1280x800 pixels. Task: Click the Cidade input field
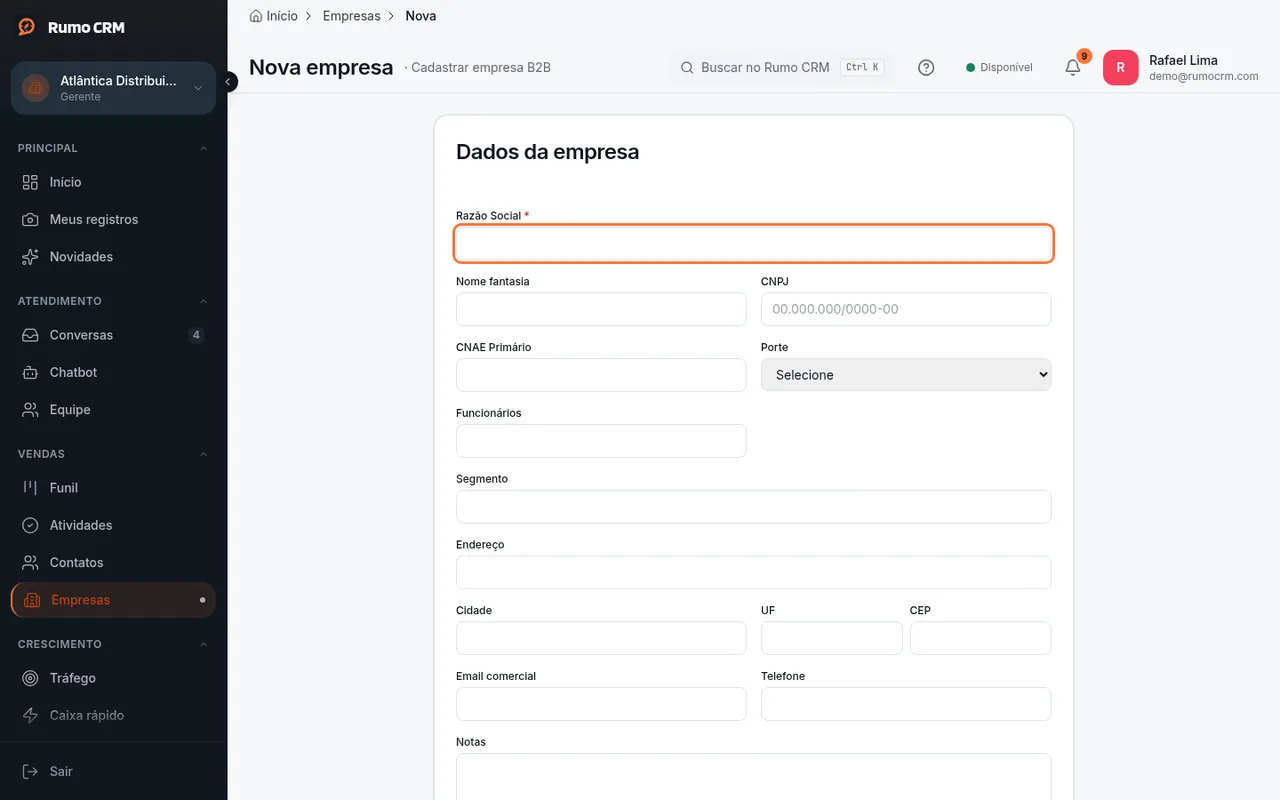coord(601,638)
